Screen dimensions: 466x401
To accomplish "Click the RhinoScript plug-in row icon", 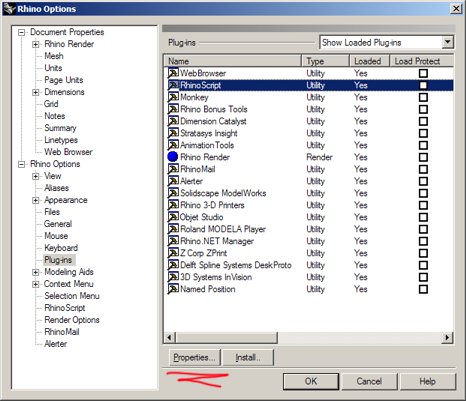I will coord(173,85).
